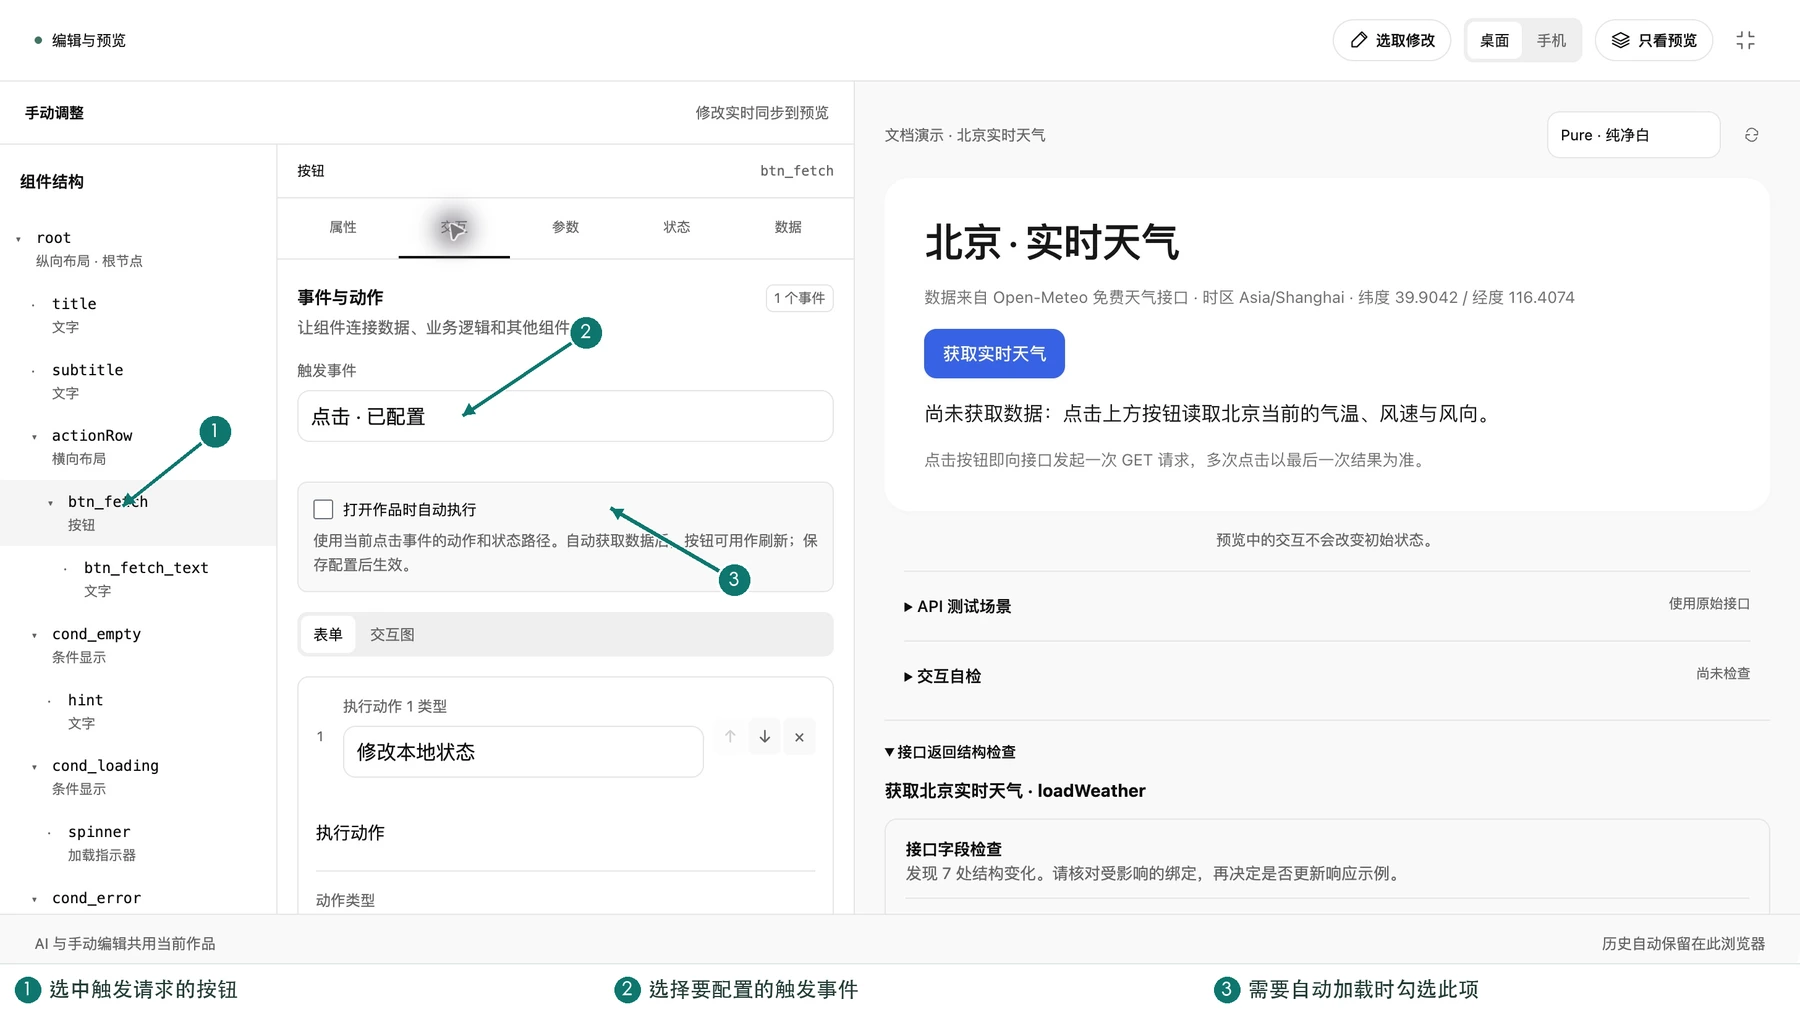
Task: Click the btn_fetch identifier in the panel header
Action: [x=797, y=171]
